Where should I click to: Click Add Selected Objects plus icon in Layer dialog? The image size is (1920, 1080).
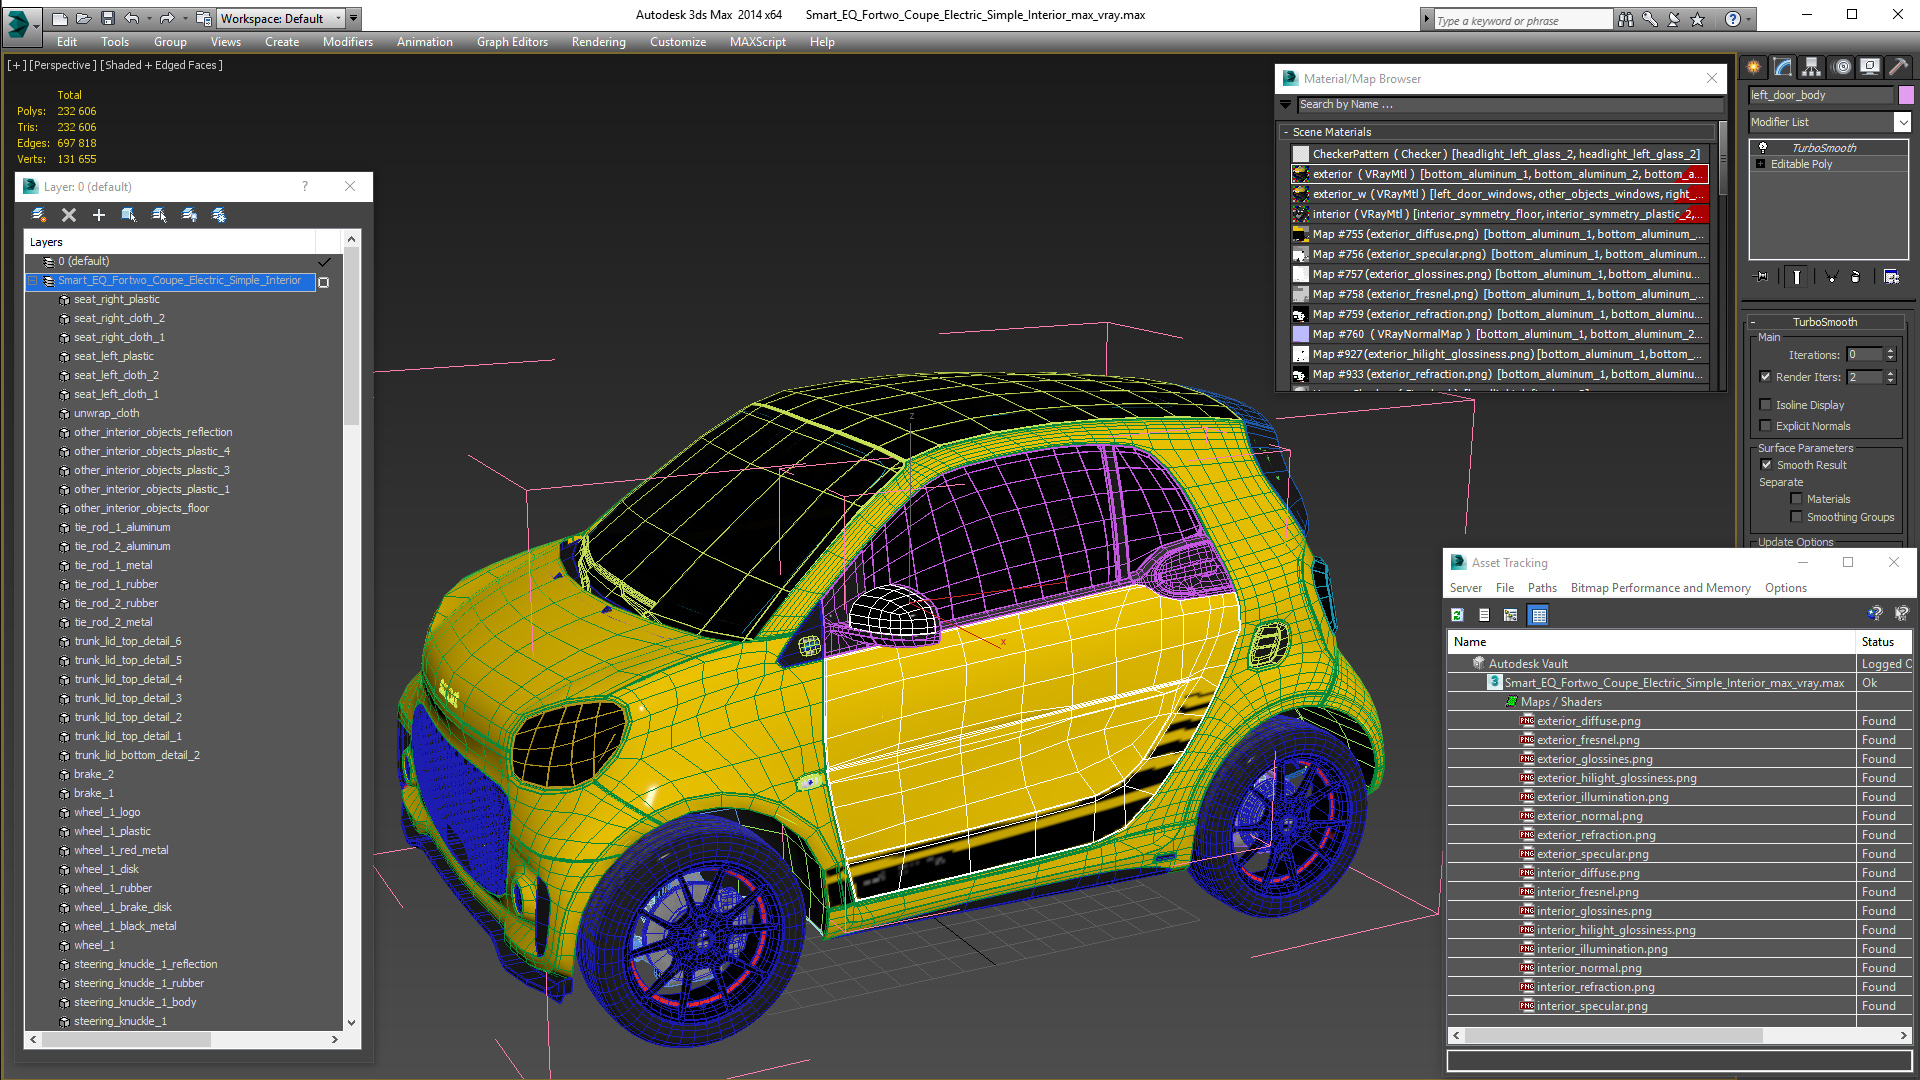[x=99, y=215]
